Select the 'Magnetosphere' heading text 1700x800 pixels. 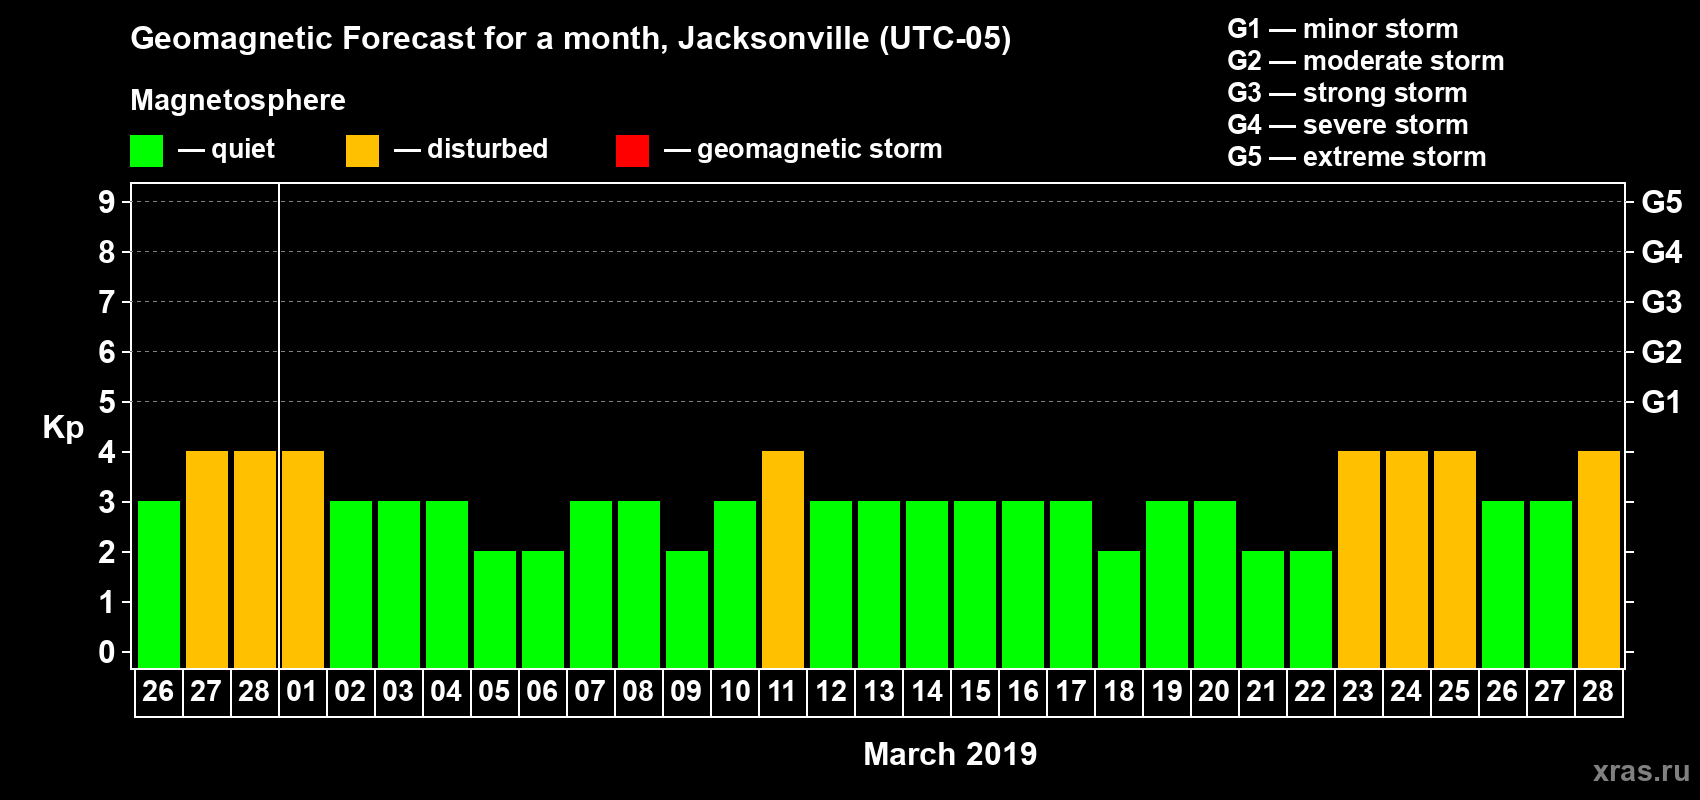[238, 100]
